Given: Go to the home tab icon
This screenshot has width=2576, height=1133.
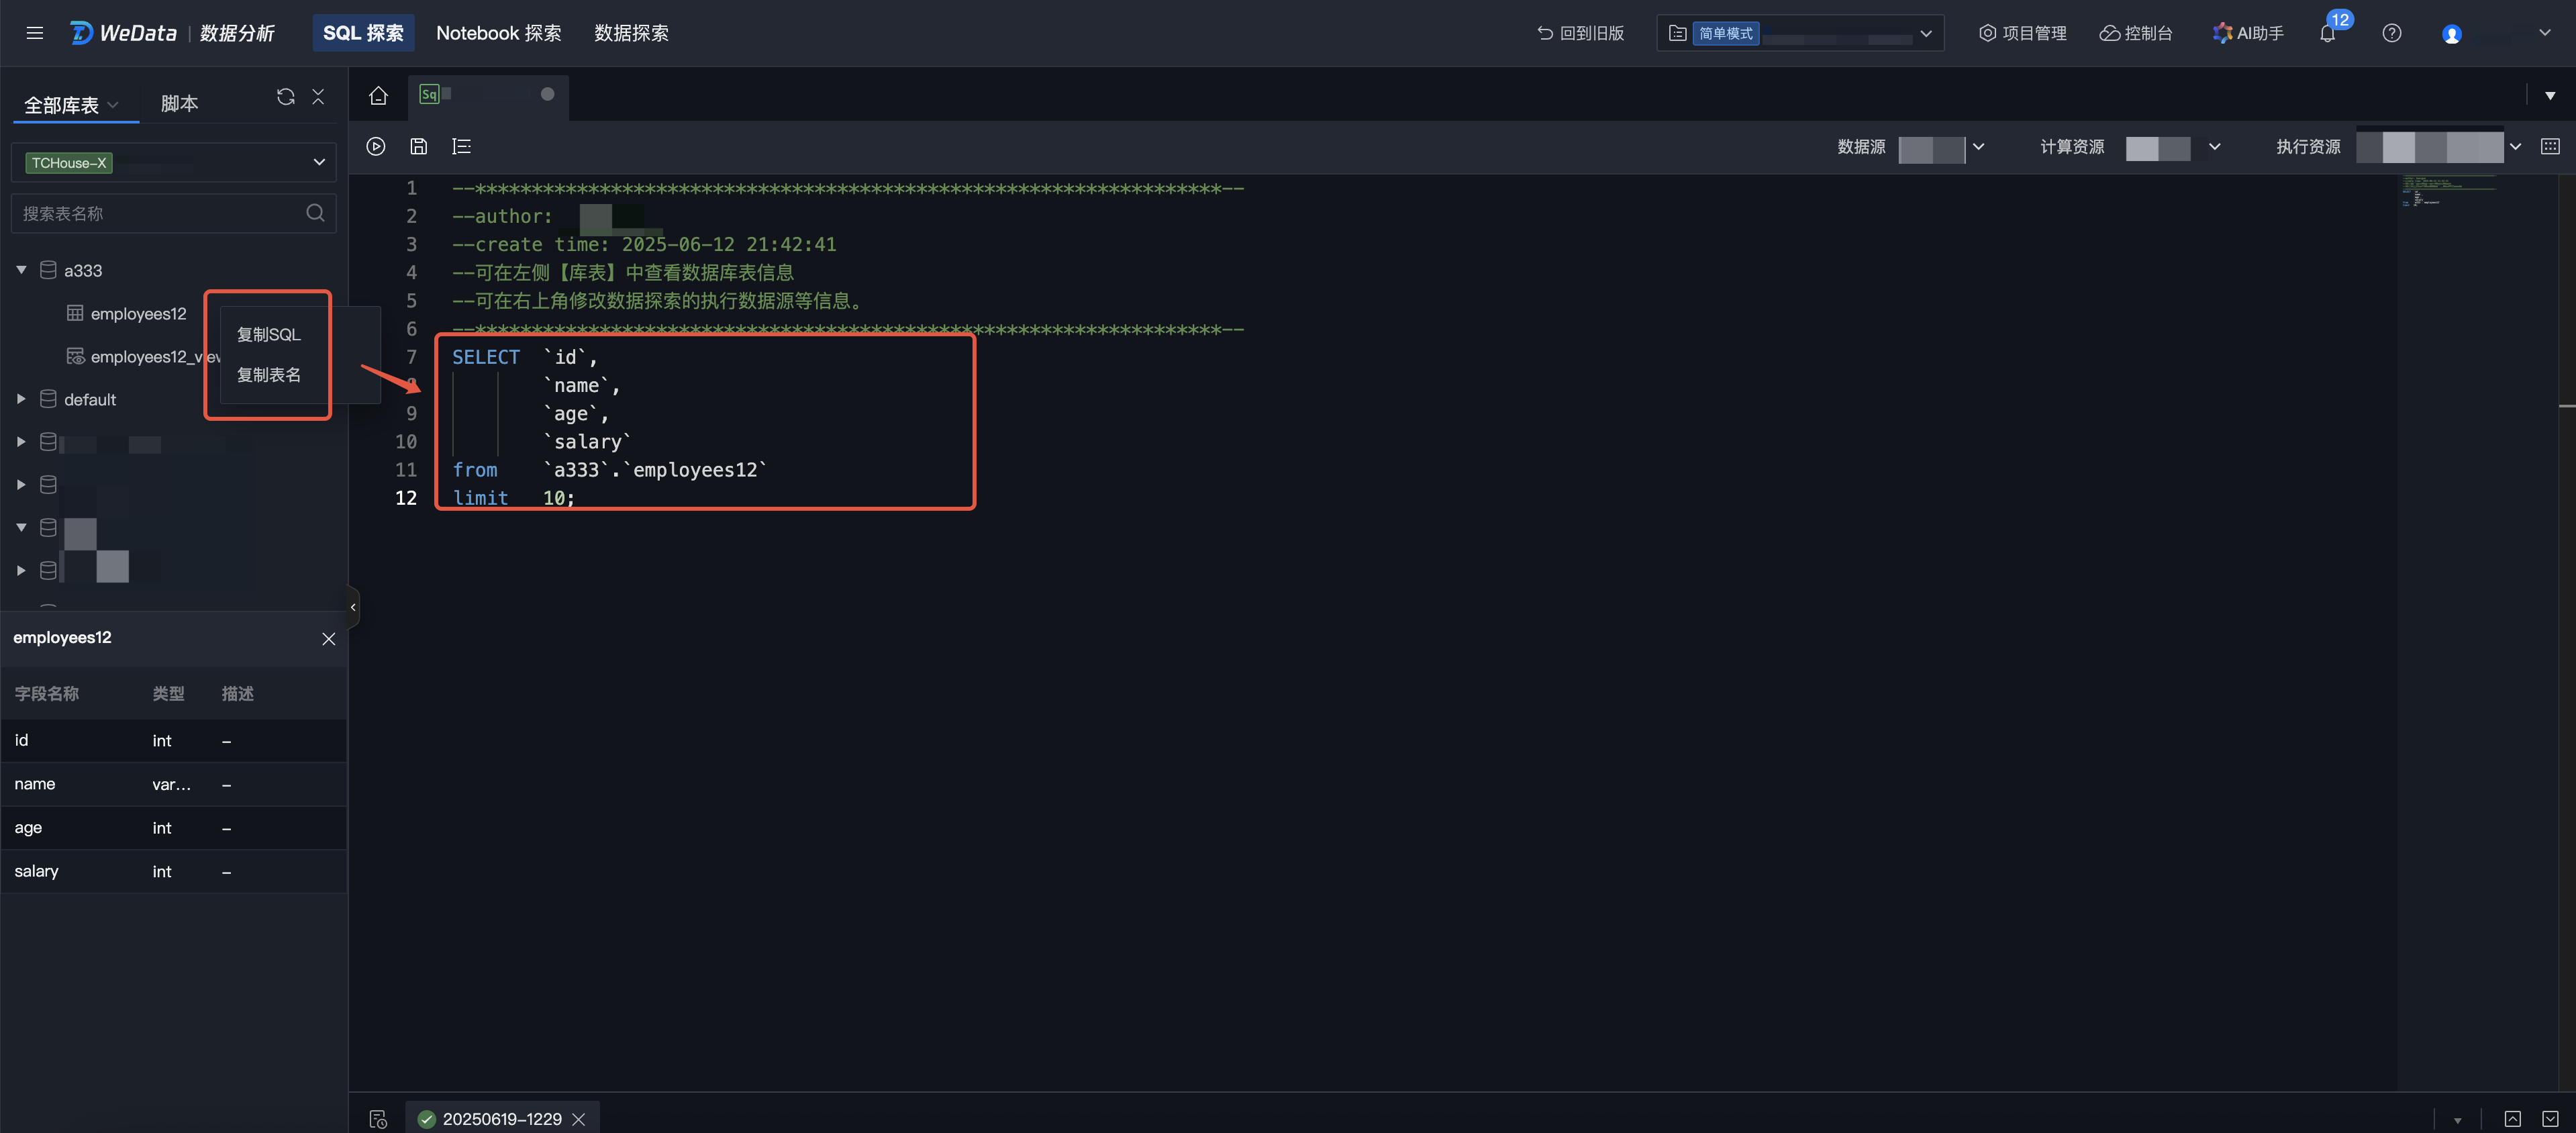Looking at the screenshot, I should coord(378,96).
